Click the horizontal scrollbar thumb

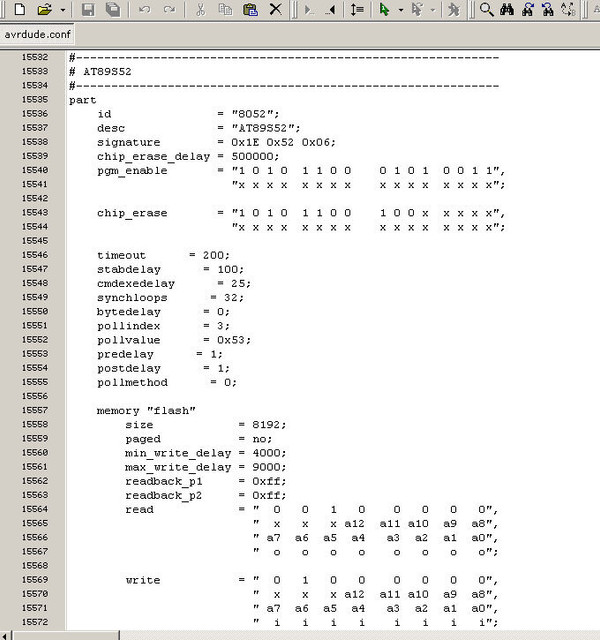pos(66,636)
